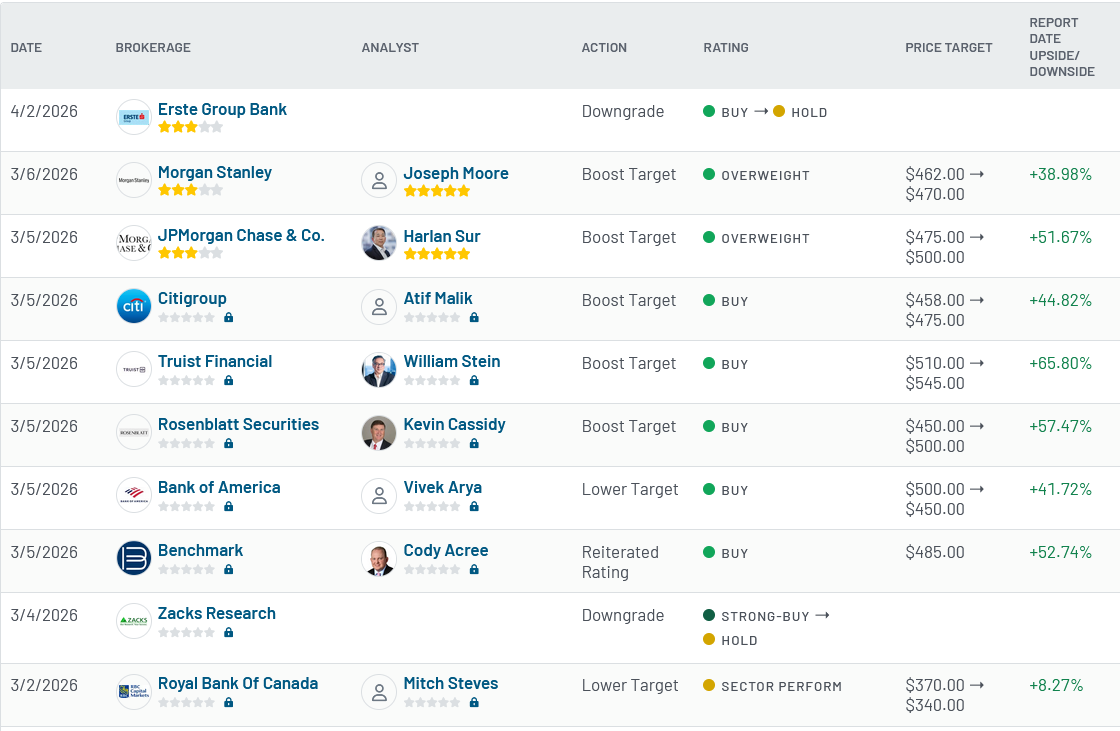This screenshot has width=1120, height=731.
Task: Click the Benchmark logo icon
Action: click(134, 557)
